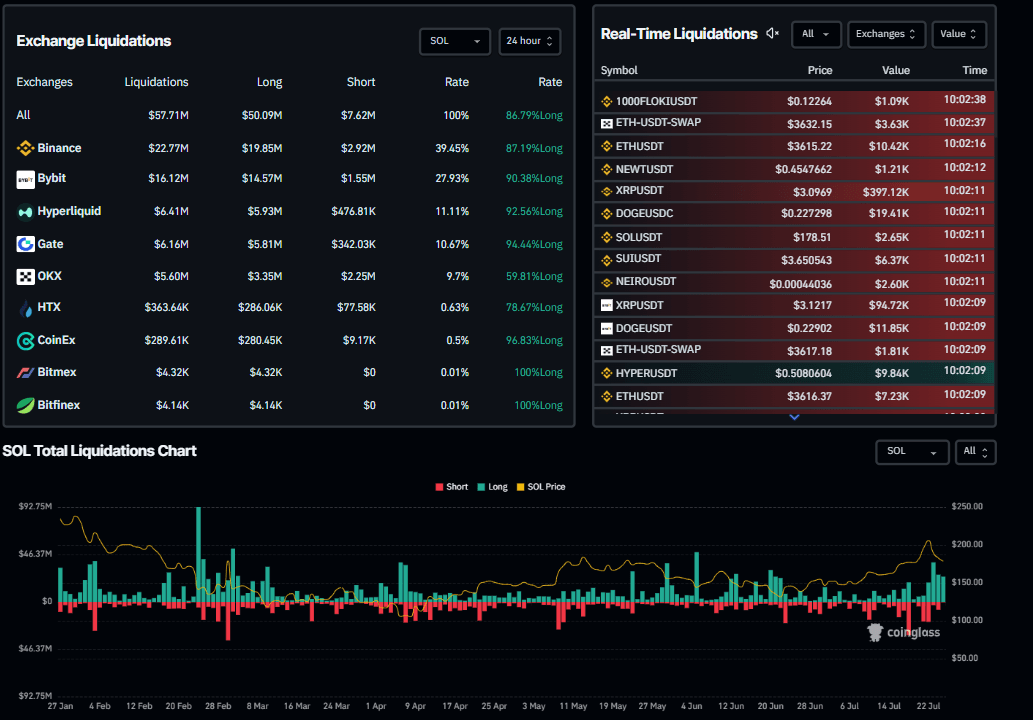Open the 24 hour timeframe selector

(x=529, y=41)
